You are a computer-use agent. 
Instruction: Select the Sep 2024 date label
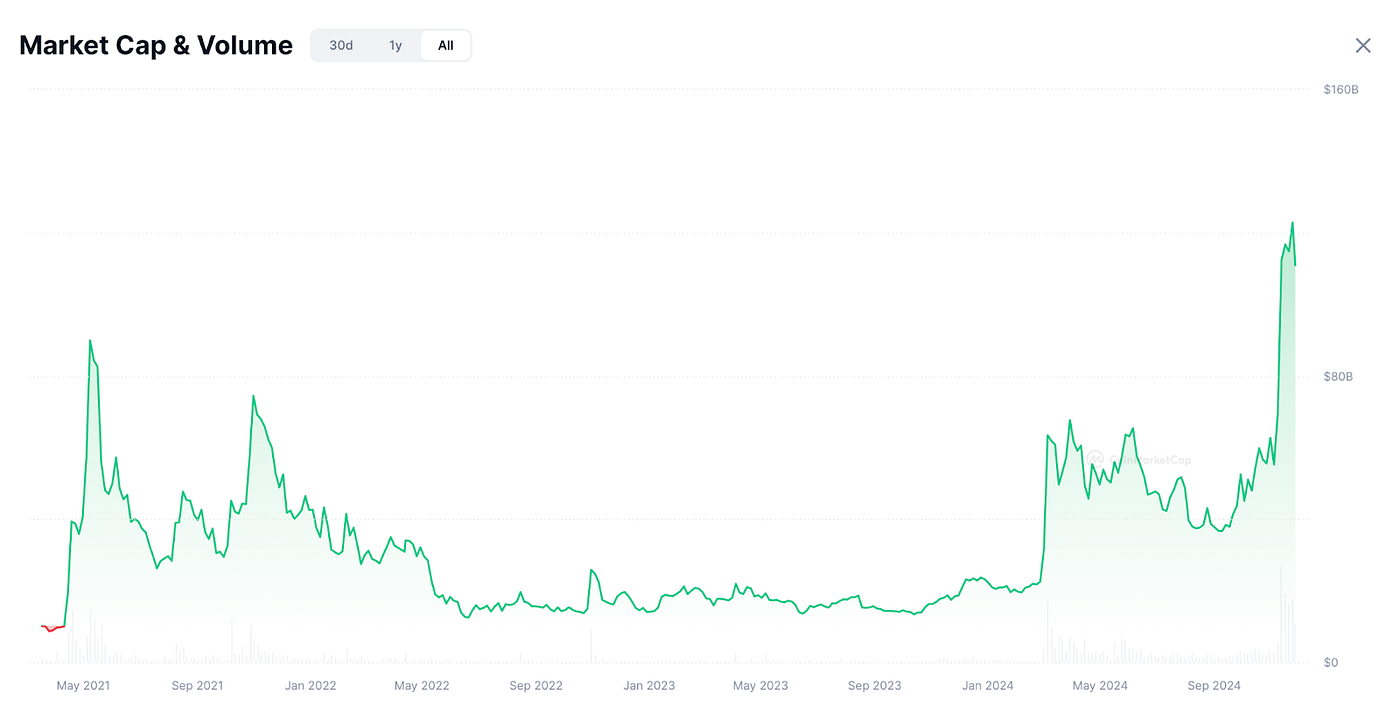(x=1214, y=685)
